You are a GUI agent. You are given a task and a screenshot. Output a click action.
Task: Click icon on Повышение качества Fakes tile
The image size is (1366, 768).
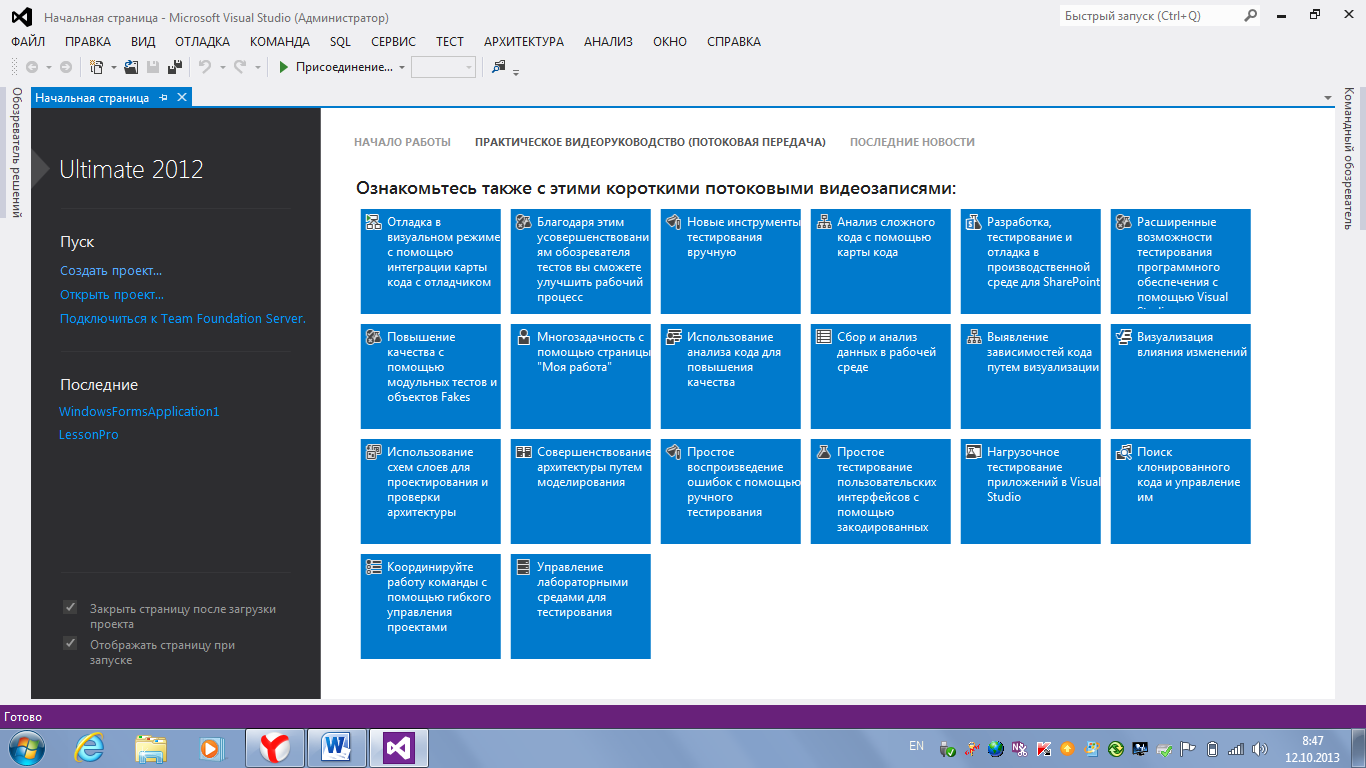pos(373,337)
